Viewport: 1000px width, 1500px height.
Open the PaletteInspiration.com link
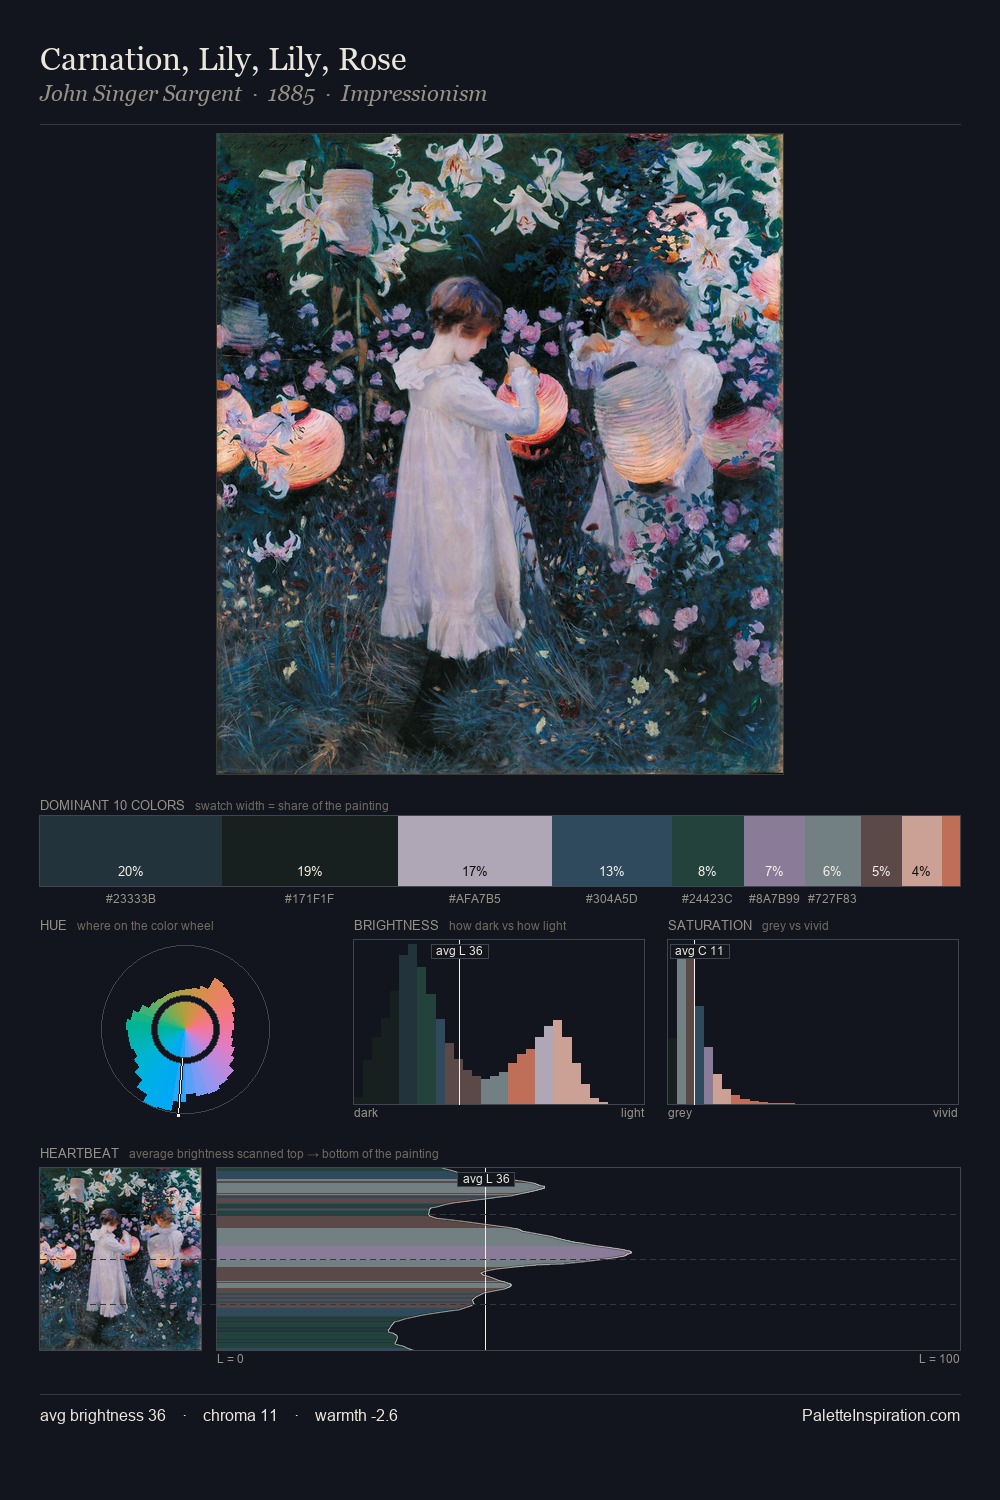pyautogui.click(x=881, y=1416)
